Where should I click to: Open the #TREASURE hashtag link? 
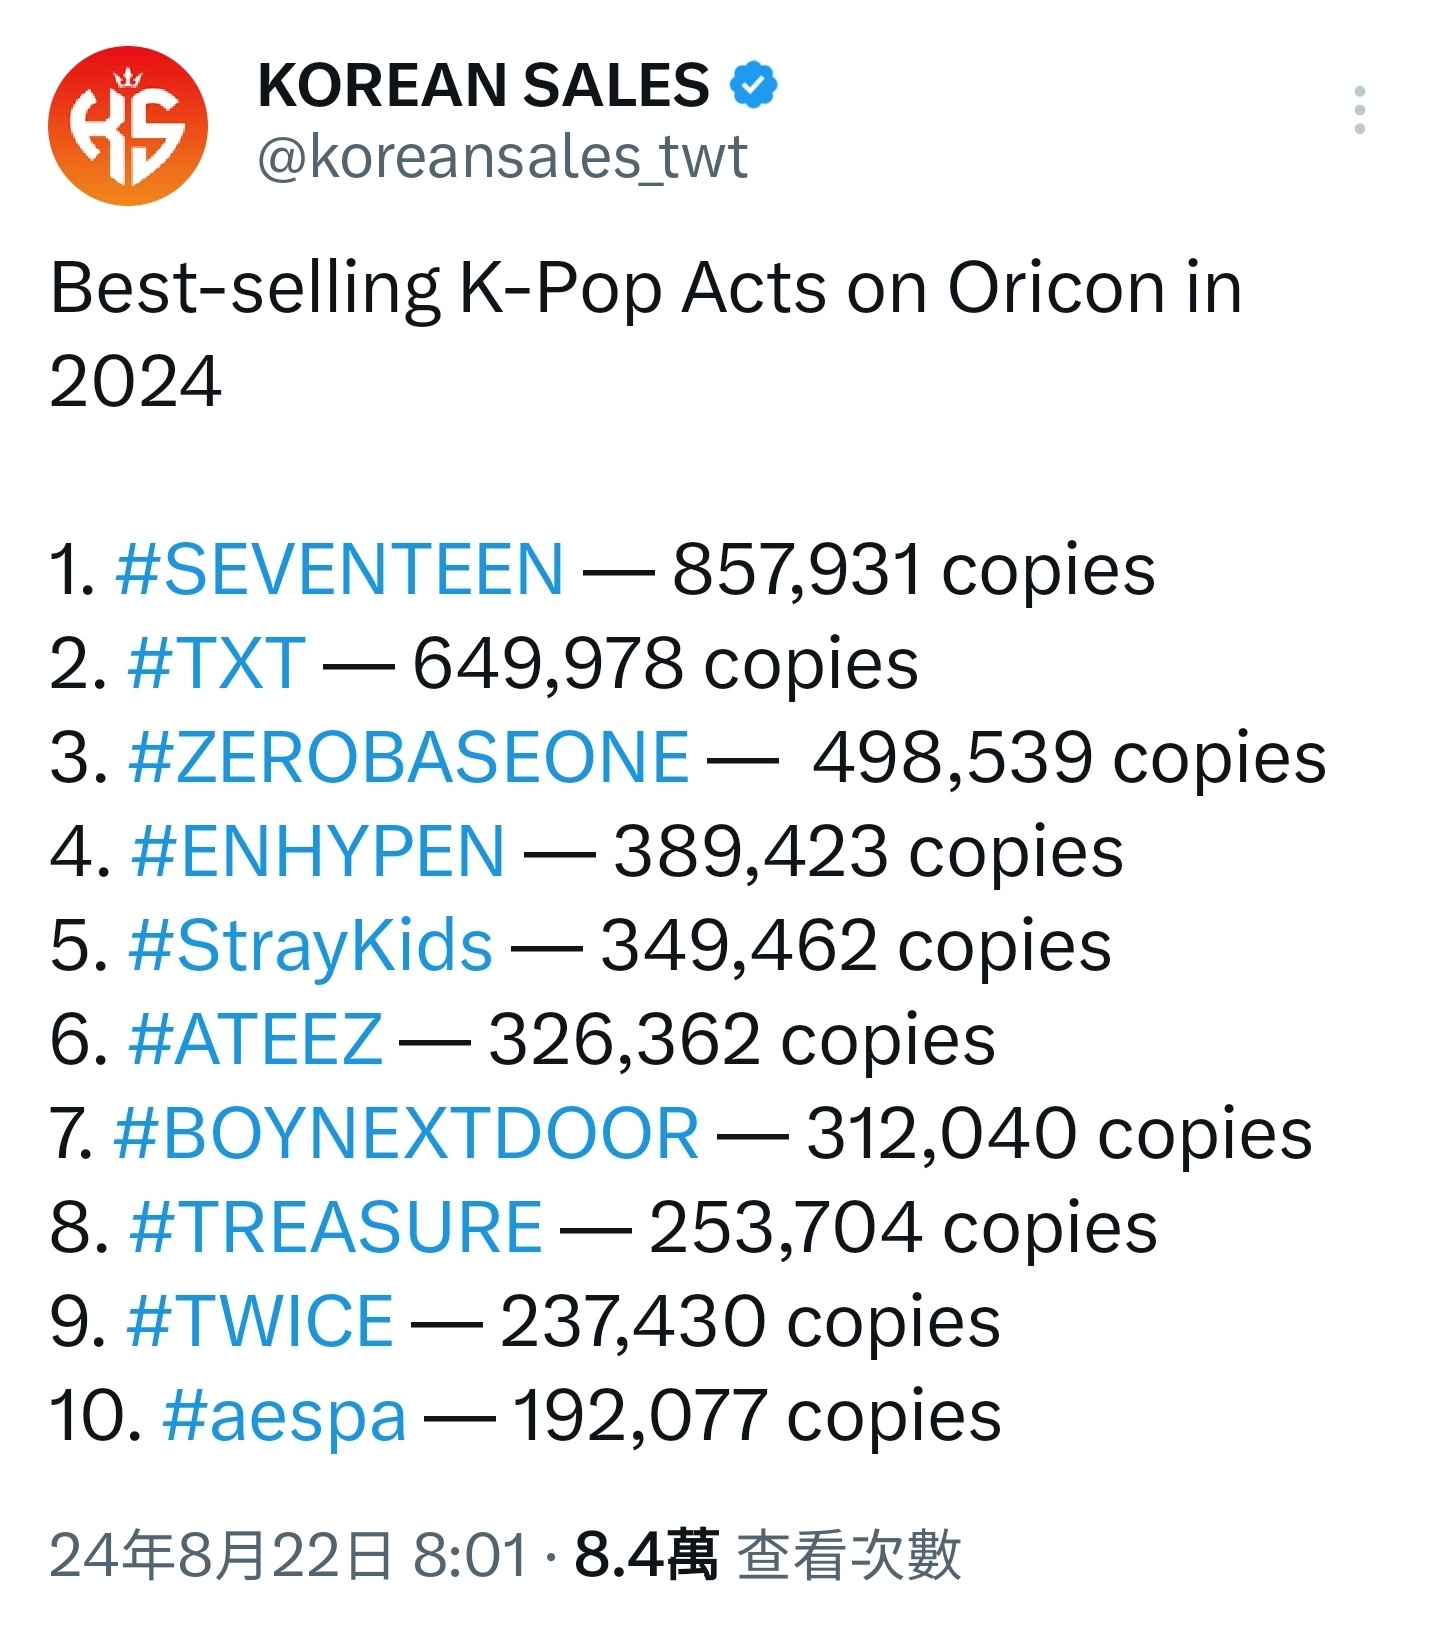[336, 1228]
